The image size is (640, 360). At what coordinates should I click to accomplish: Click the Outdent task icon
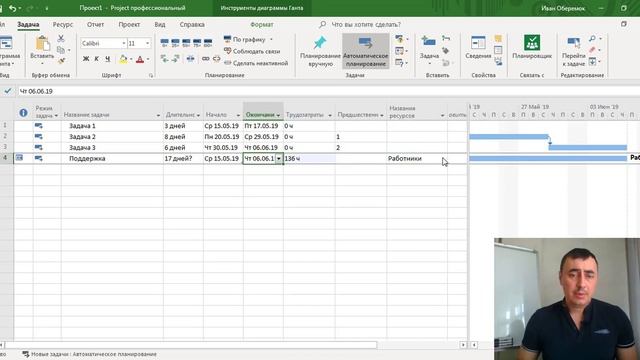coord(164,59)
